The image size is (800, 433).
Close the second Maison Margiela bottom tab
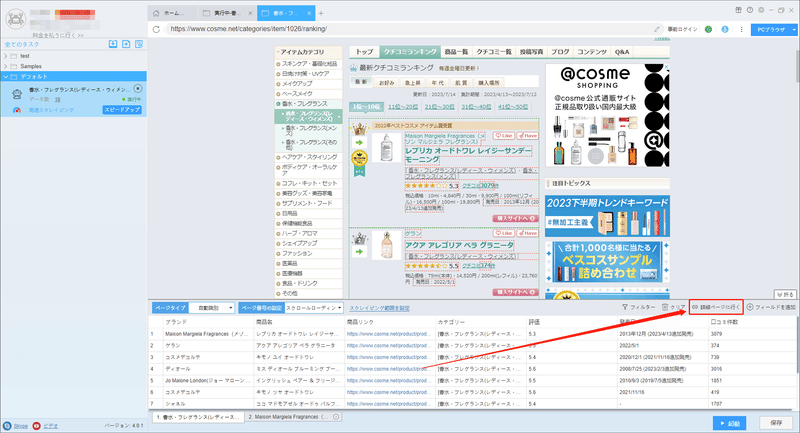pos(336,417)
